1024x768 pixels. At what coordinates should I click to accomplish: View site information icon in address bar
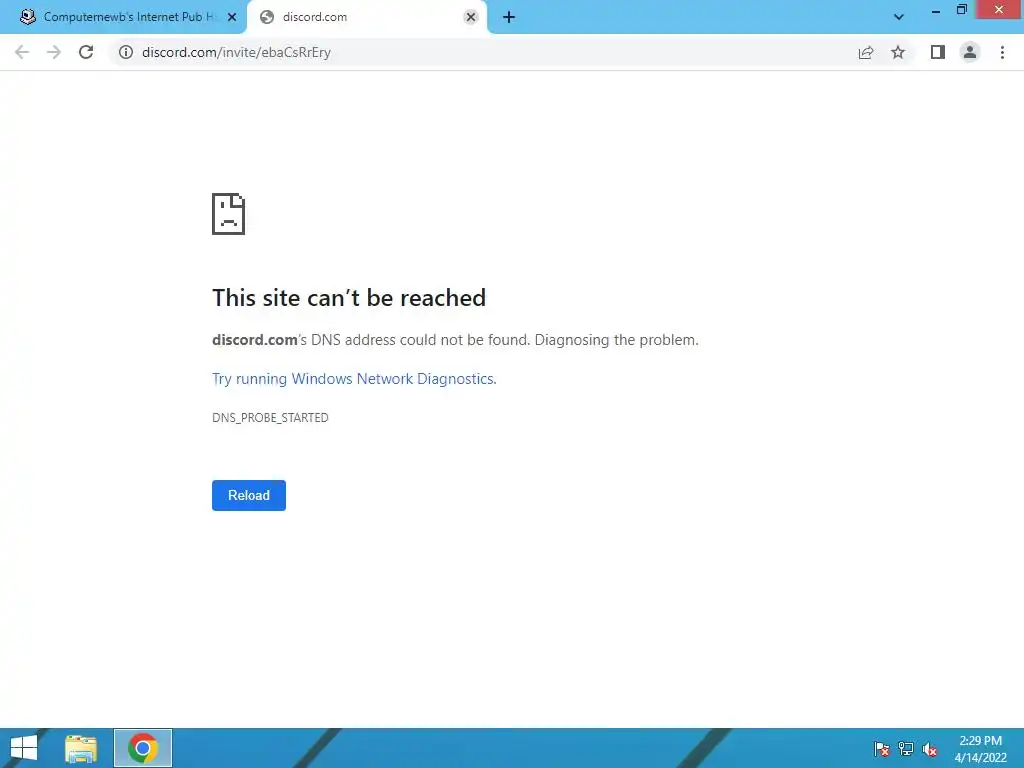pyautogui.click(x=126, y=52)
